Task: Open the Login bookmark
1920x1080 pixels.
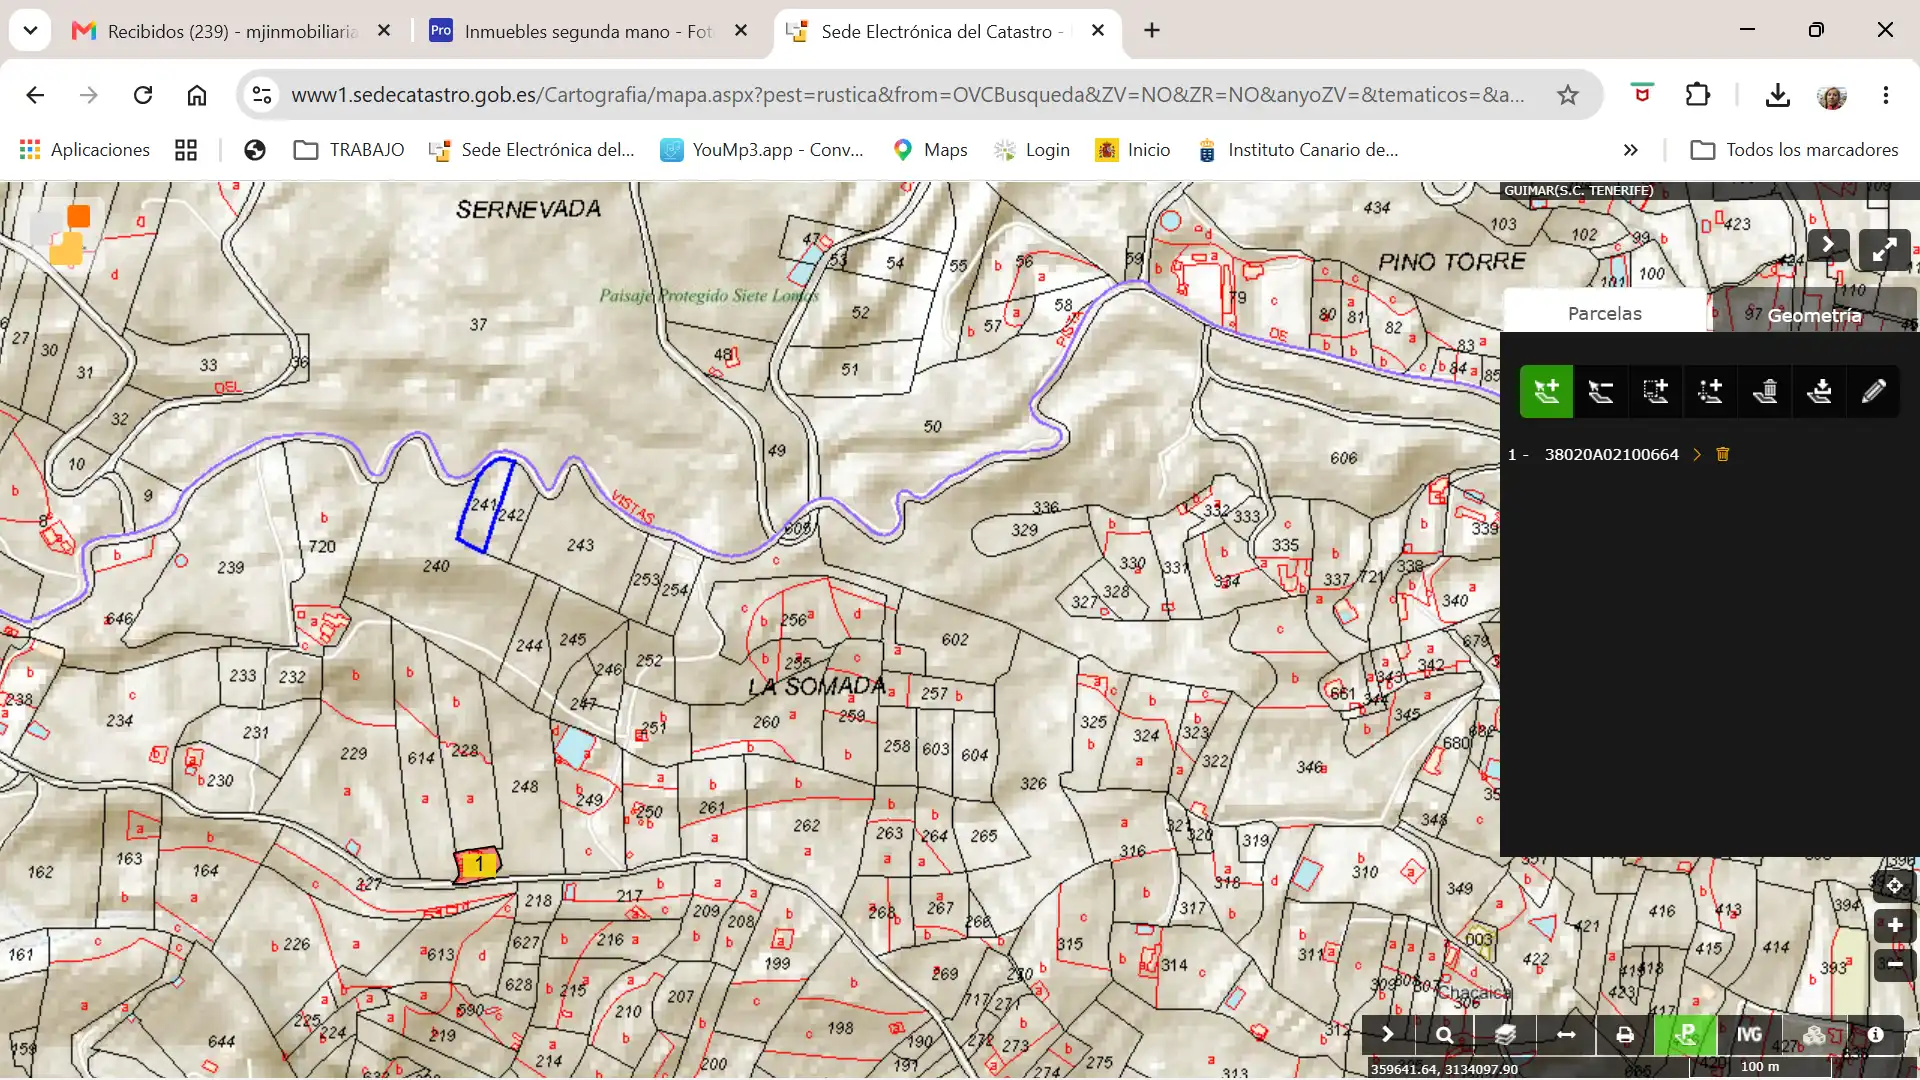Action: click(x=1032, y=150)
